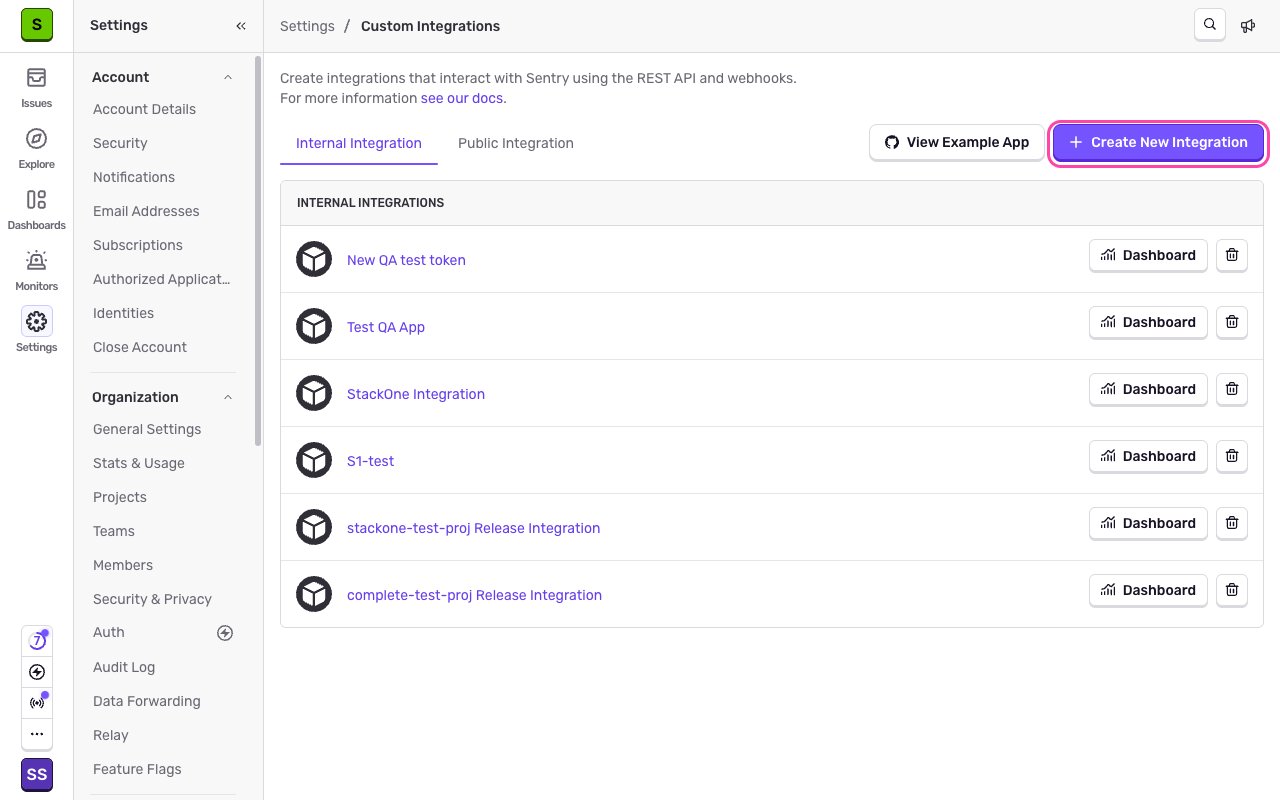The image size is (1280, 800).
Task: Click Settings in the breadcrumb
Action: [307, 26]
